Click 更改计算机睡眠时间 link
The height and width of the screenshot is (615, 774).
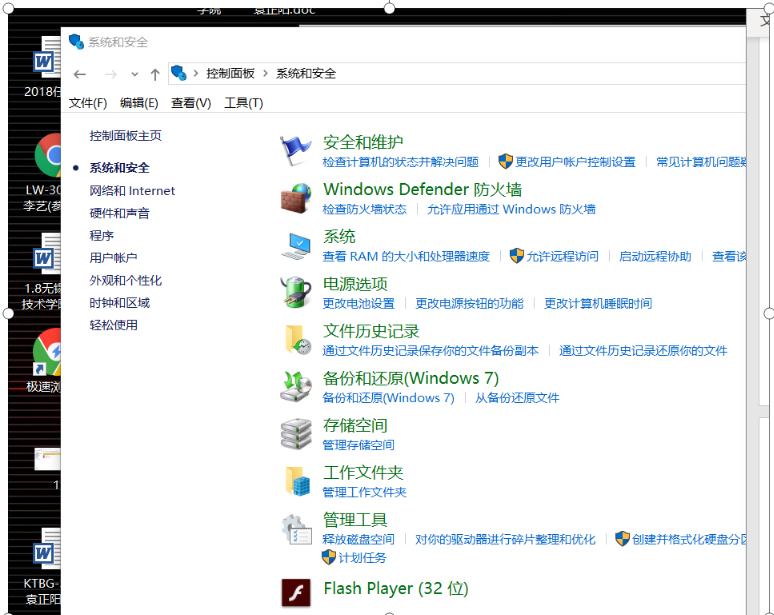point(598,304)
